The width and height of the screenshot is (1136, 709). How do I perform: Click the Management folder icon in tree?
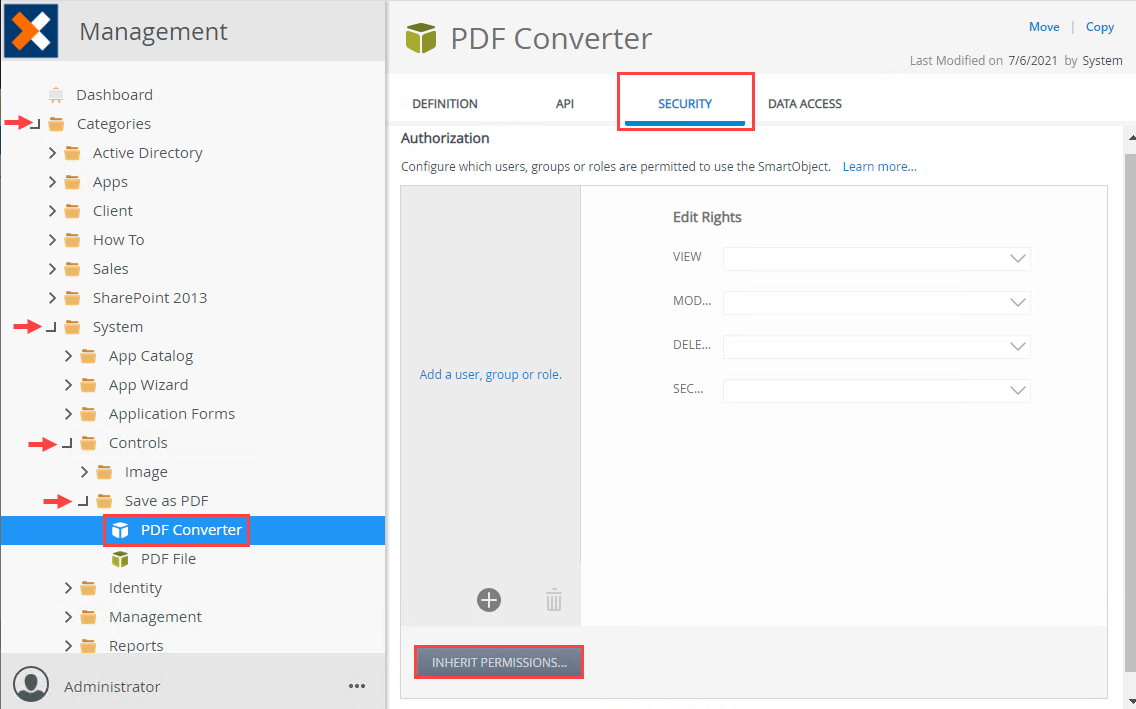pos(88,616)
